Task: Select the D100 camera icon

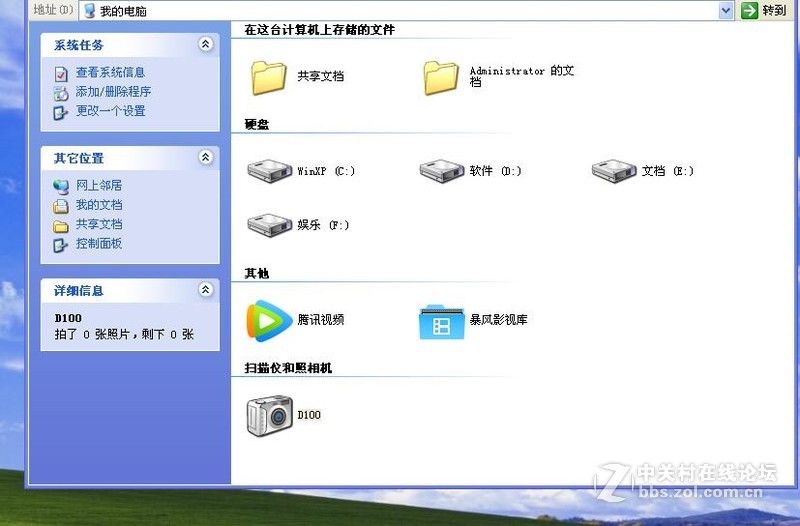Action: pos(269,416)
